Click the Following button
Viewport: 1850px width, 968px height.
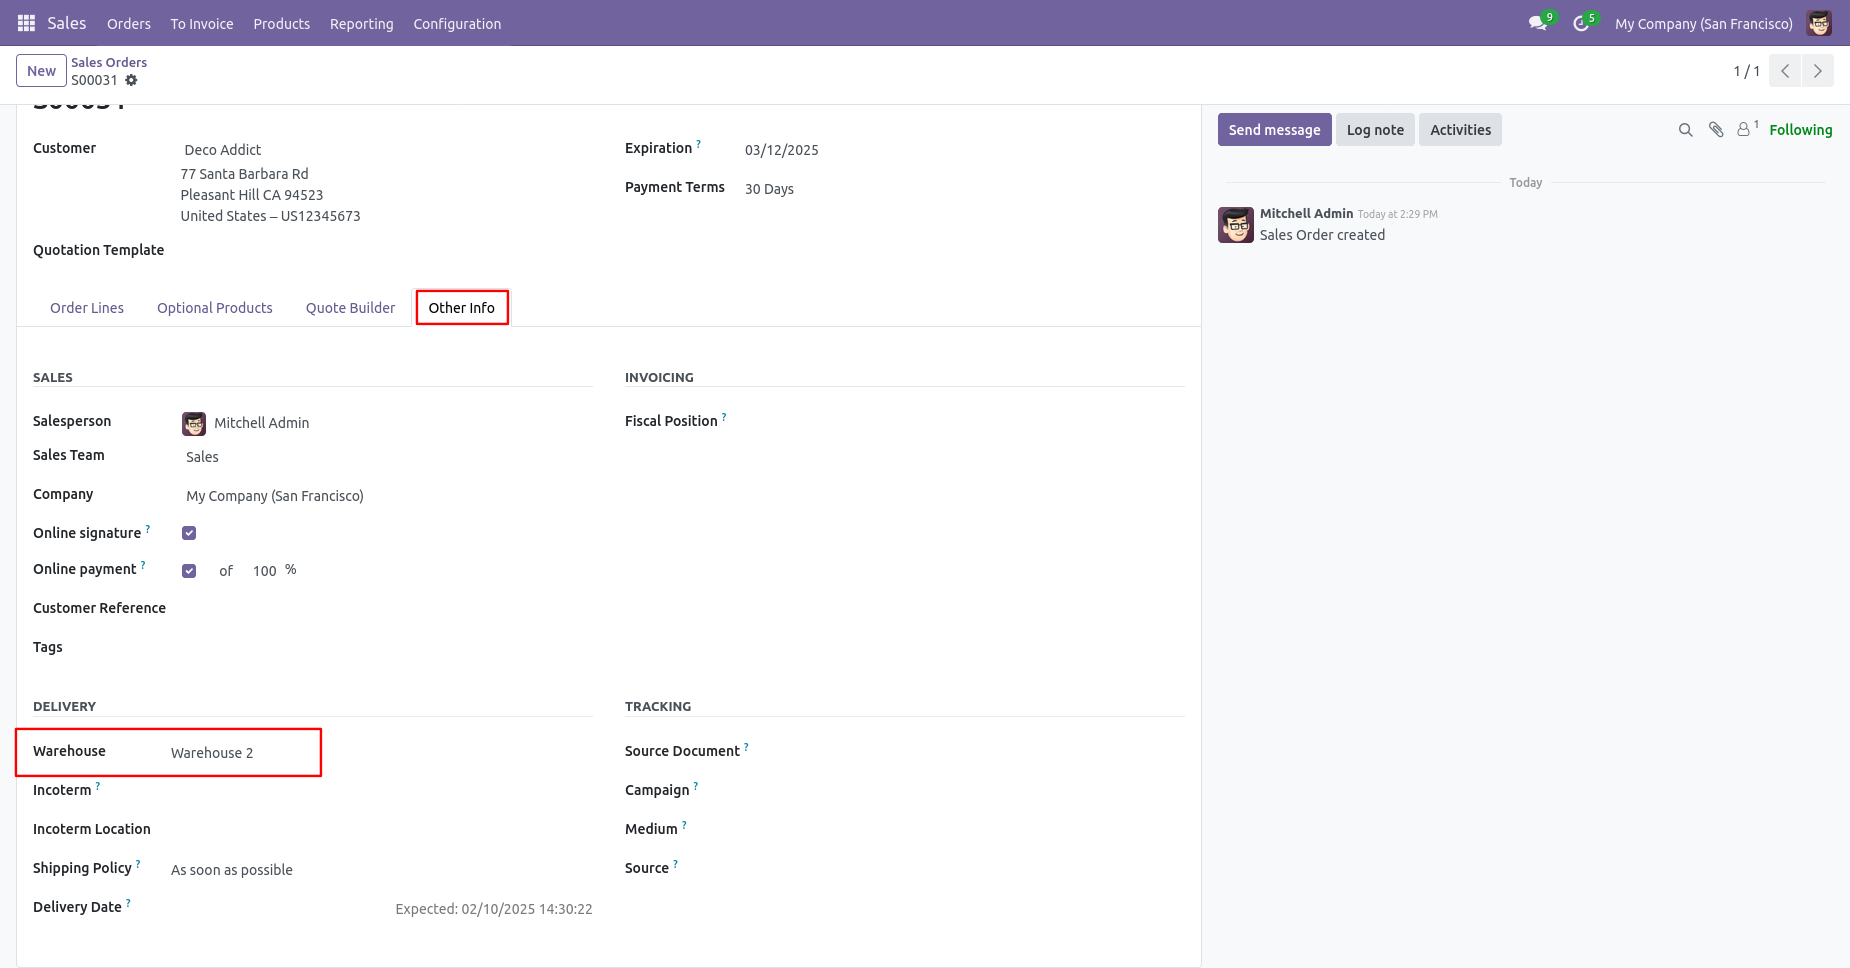click(x=1801, y=130)
